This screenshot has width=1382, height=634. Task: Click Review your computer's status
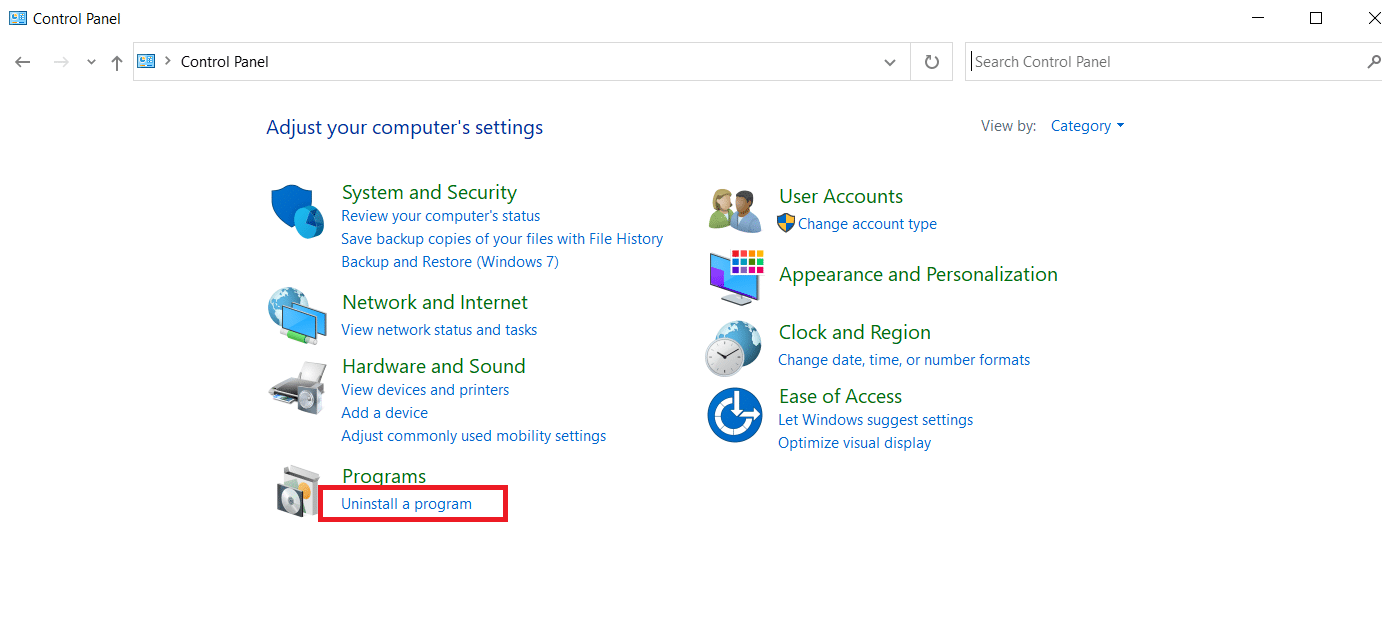tap(440, 216)
